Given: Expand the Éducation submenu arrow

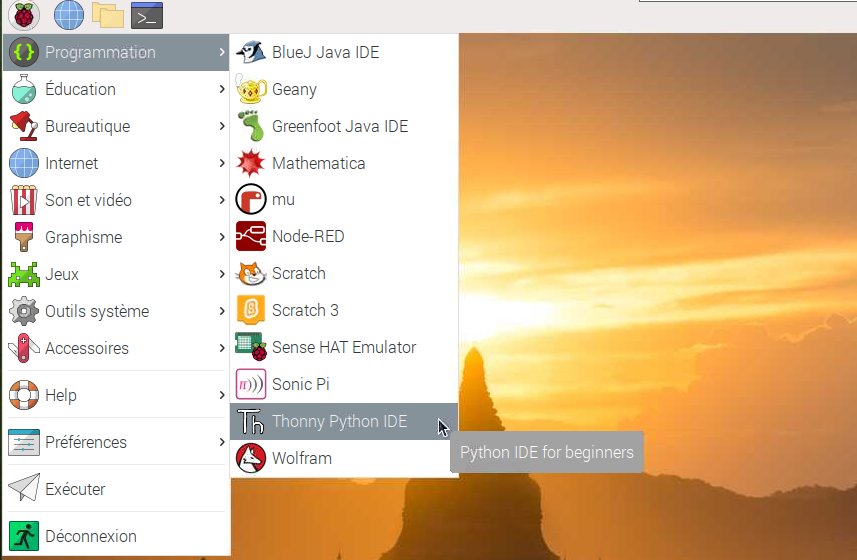Looking at the screenshot, I should click(x=221, y=89).
